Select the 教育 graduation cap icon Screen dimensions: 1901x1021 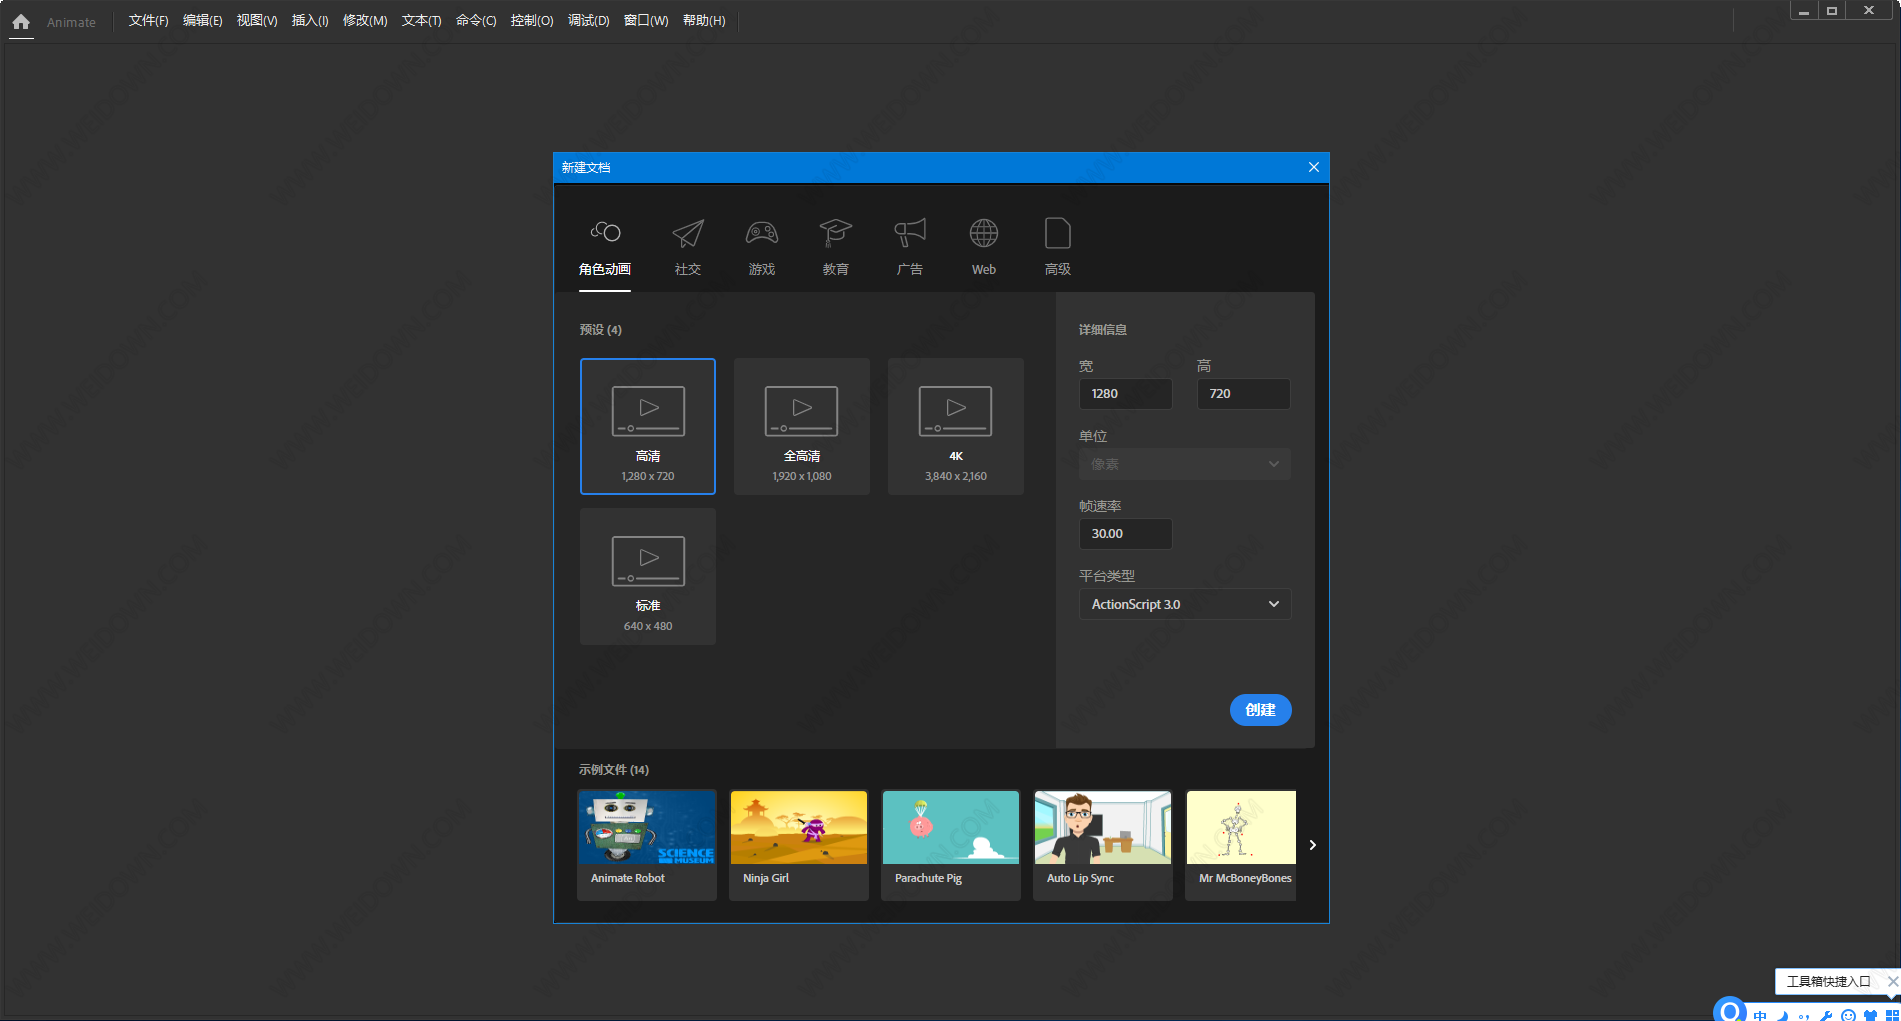pyautogui.click(x=836, y=233)
